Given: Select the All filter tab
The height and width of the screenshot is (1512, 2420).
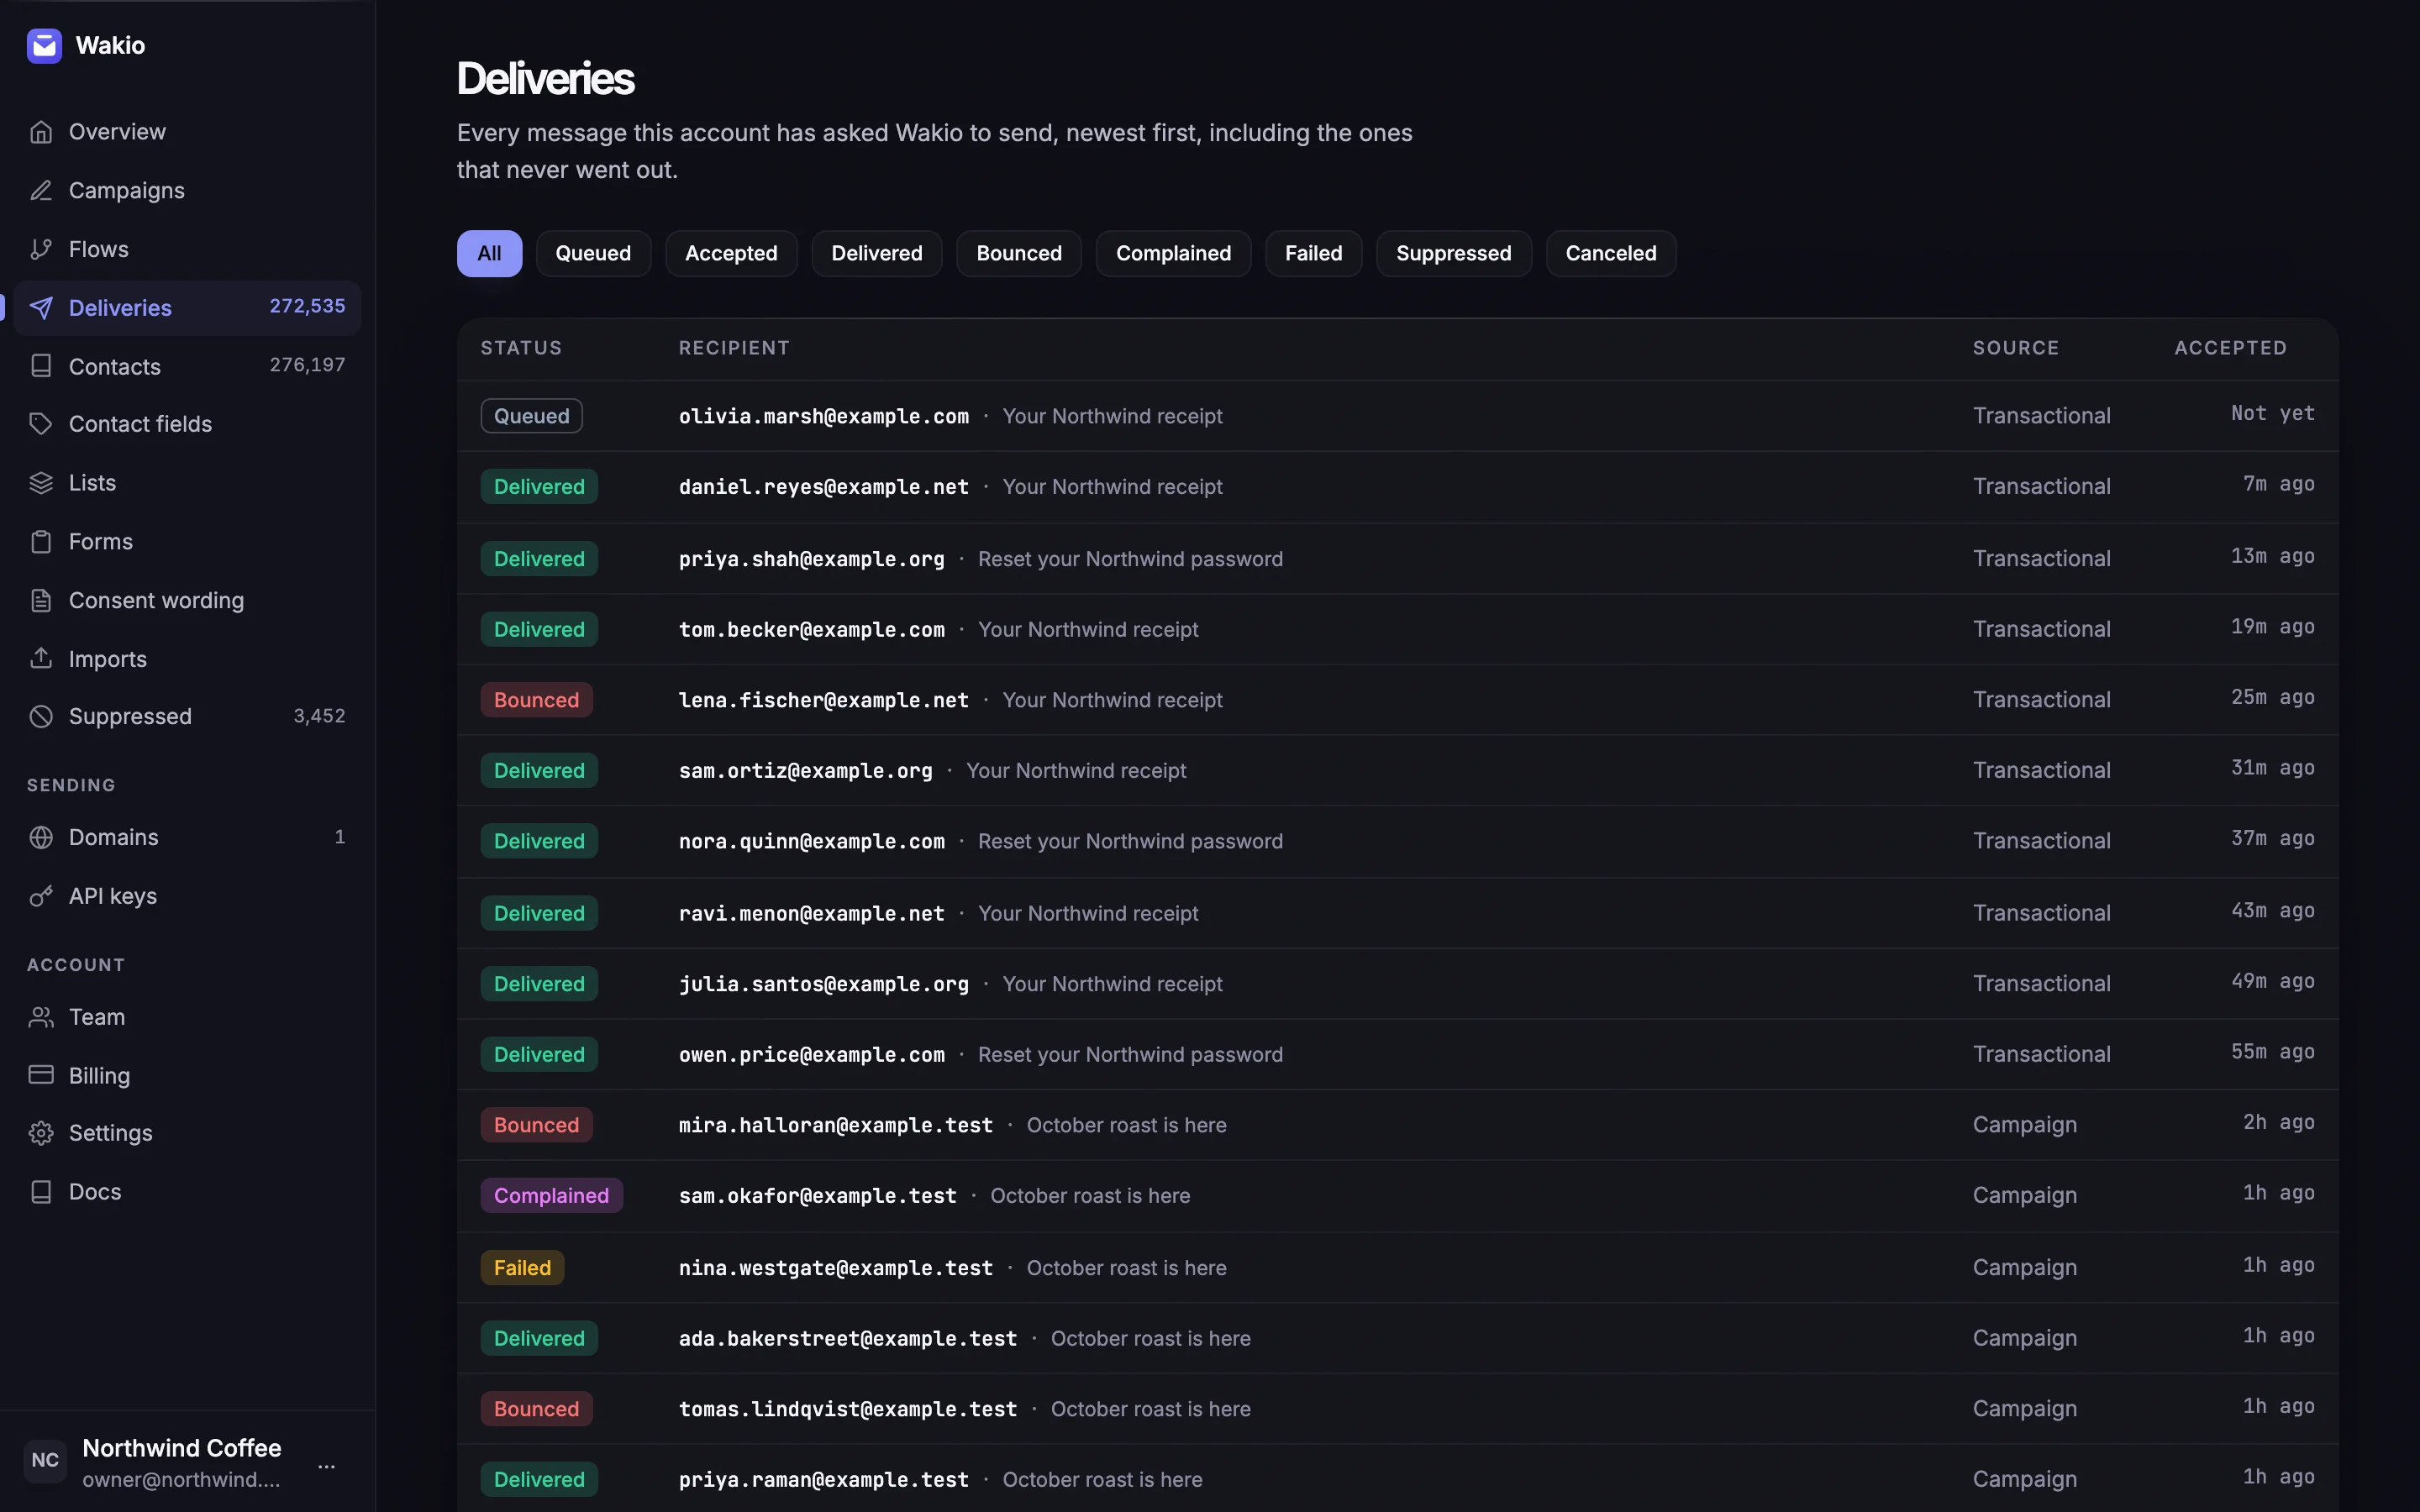Looking at the screenshot, I should pyautogui.click(x=489, y=253).
